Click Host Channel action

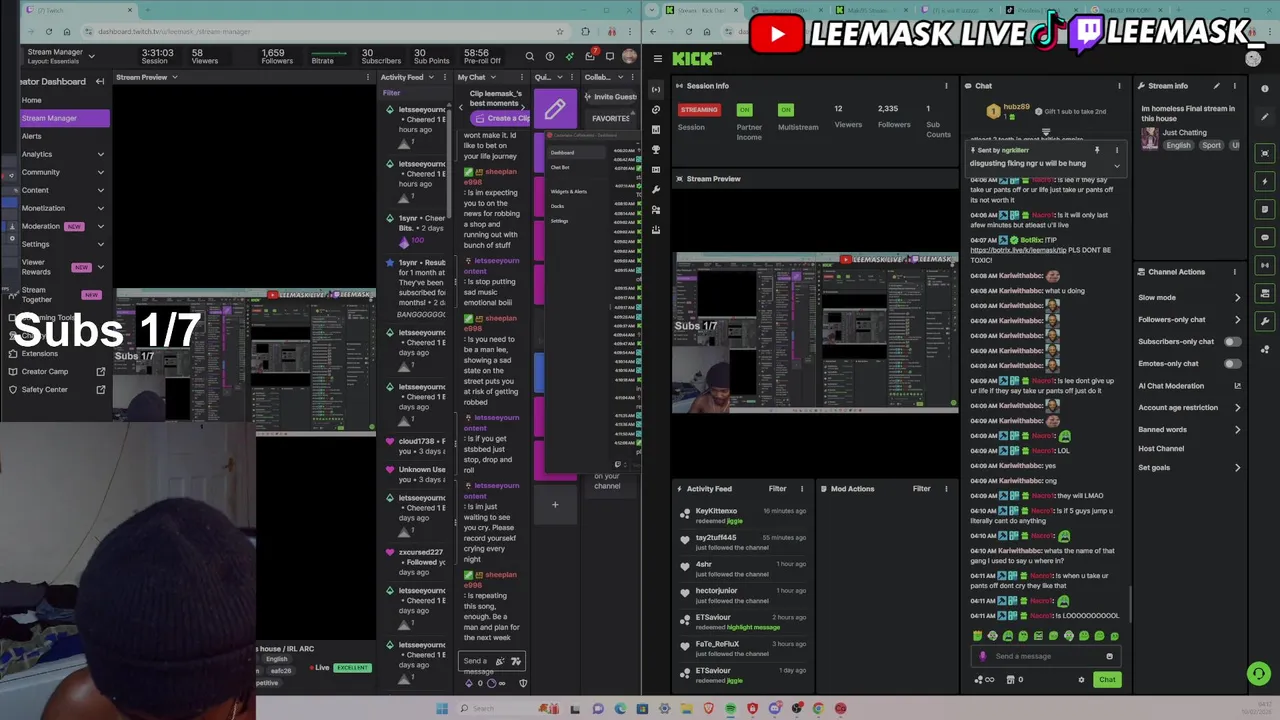(1161, 449)
